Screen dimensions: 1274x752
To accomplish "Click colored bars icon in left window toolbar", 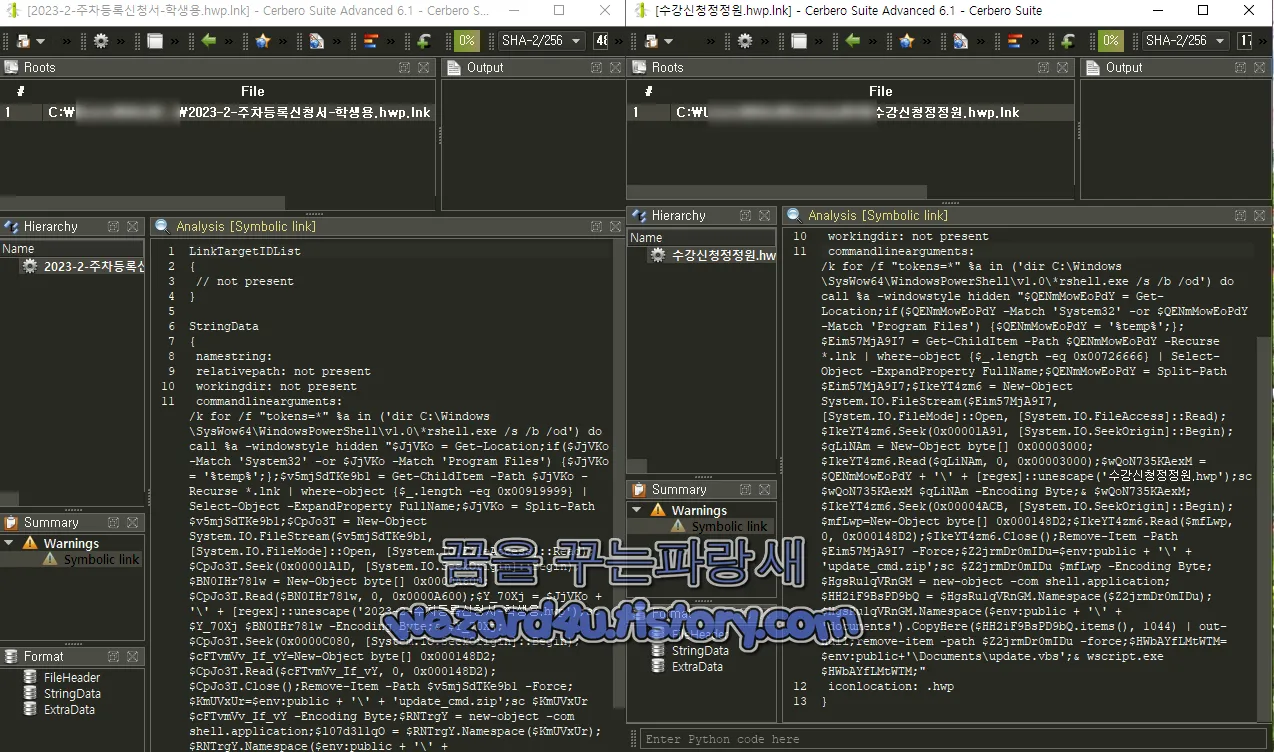I will [371, 41].
